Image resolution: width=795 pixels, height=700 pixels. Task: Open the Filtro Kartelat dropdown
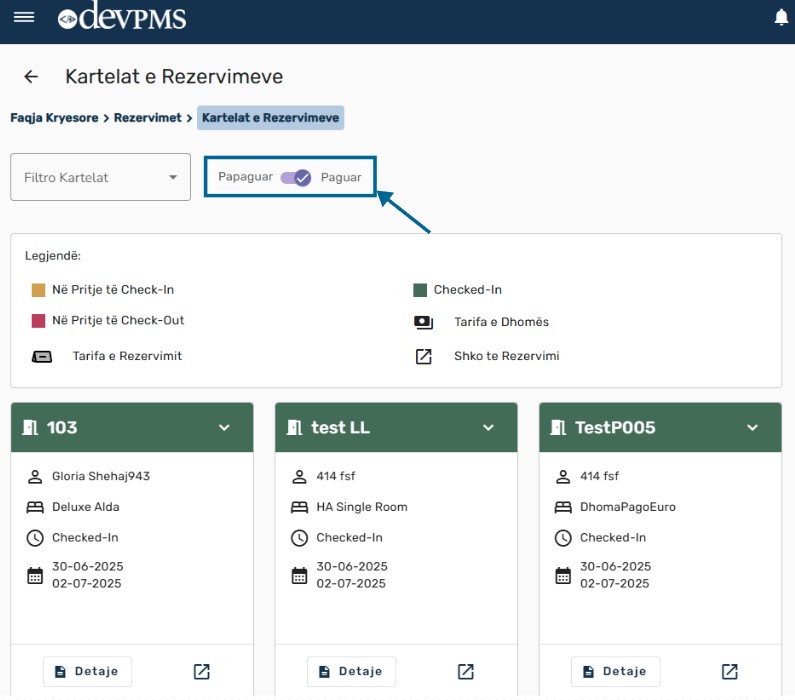tap(100, 177)
